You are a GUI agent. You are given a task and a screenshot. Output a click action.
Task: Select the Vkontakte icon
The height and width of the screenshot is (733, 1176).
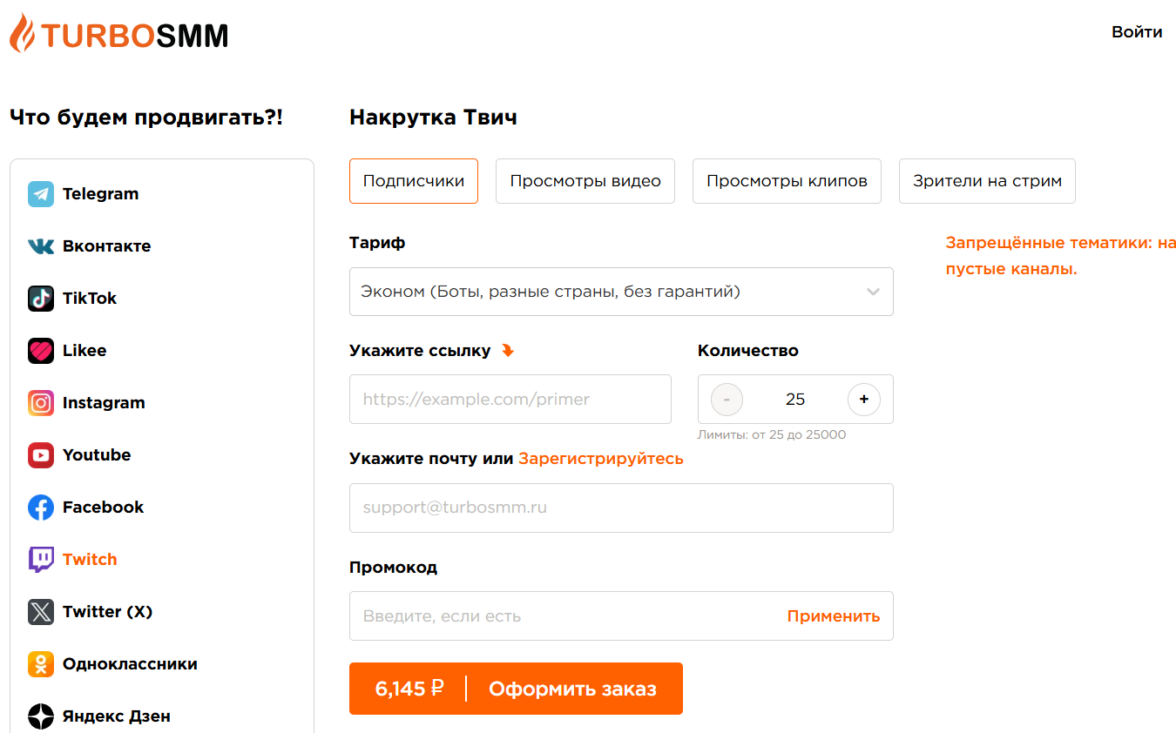41,246
